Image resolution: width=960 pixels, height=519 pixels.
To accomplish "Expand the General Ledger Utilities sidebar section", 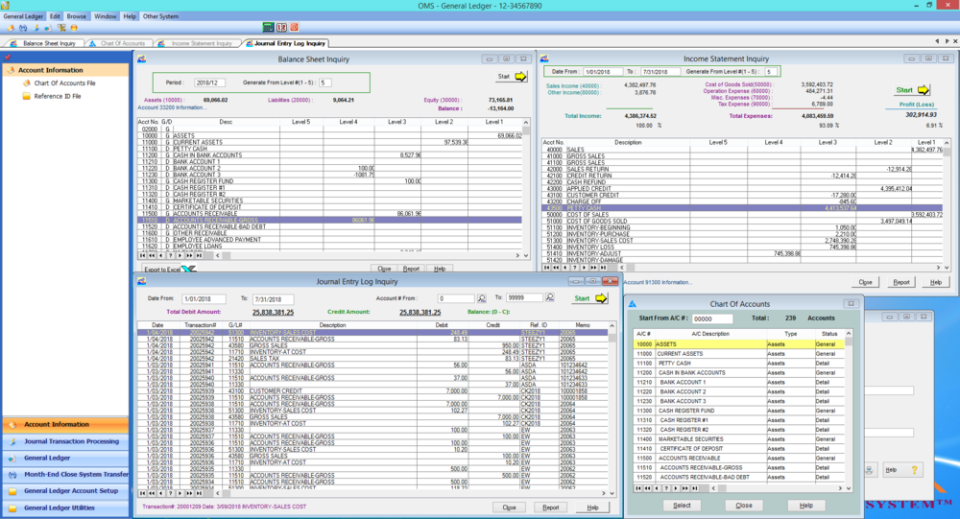I will click(66, 508).
